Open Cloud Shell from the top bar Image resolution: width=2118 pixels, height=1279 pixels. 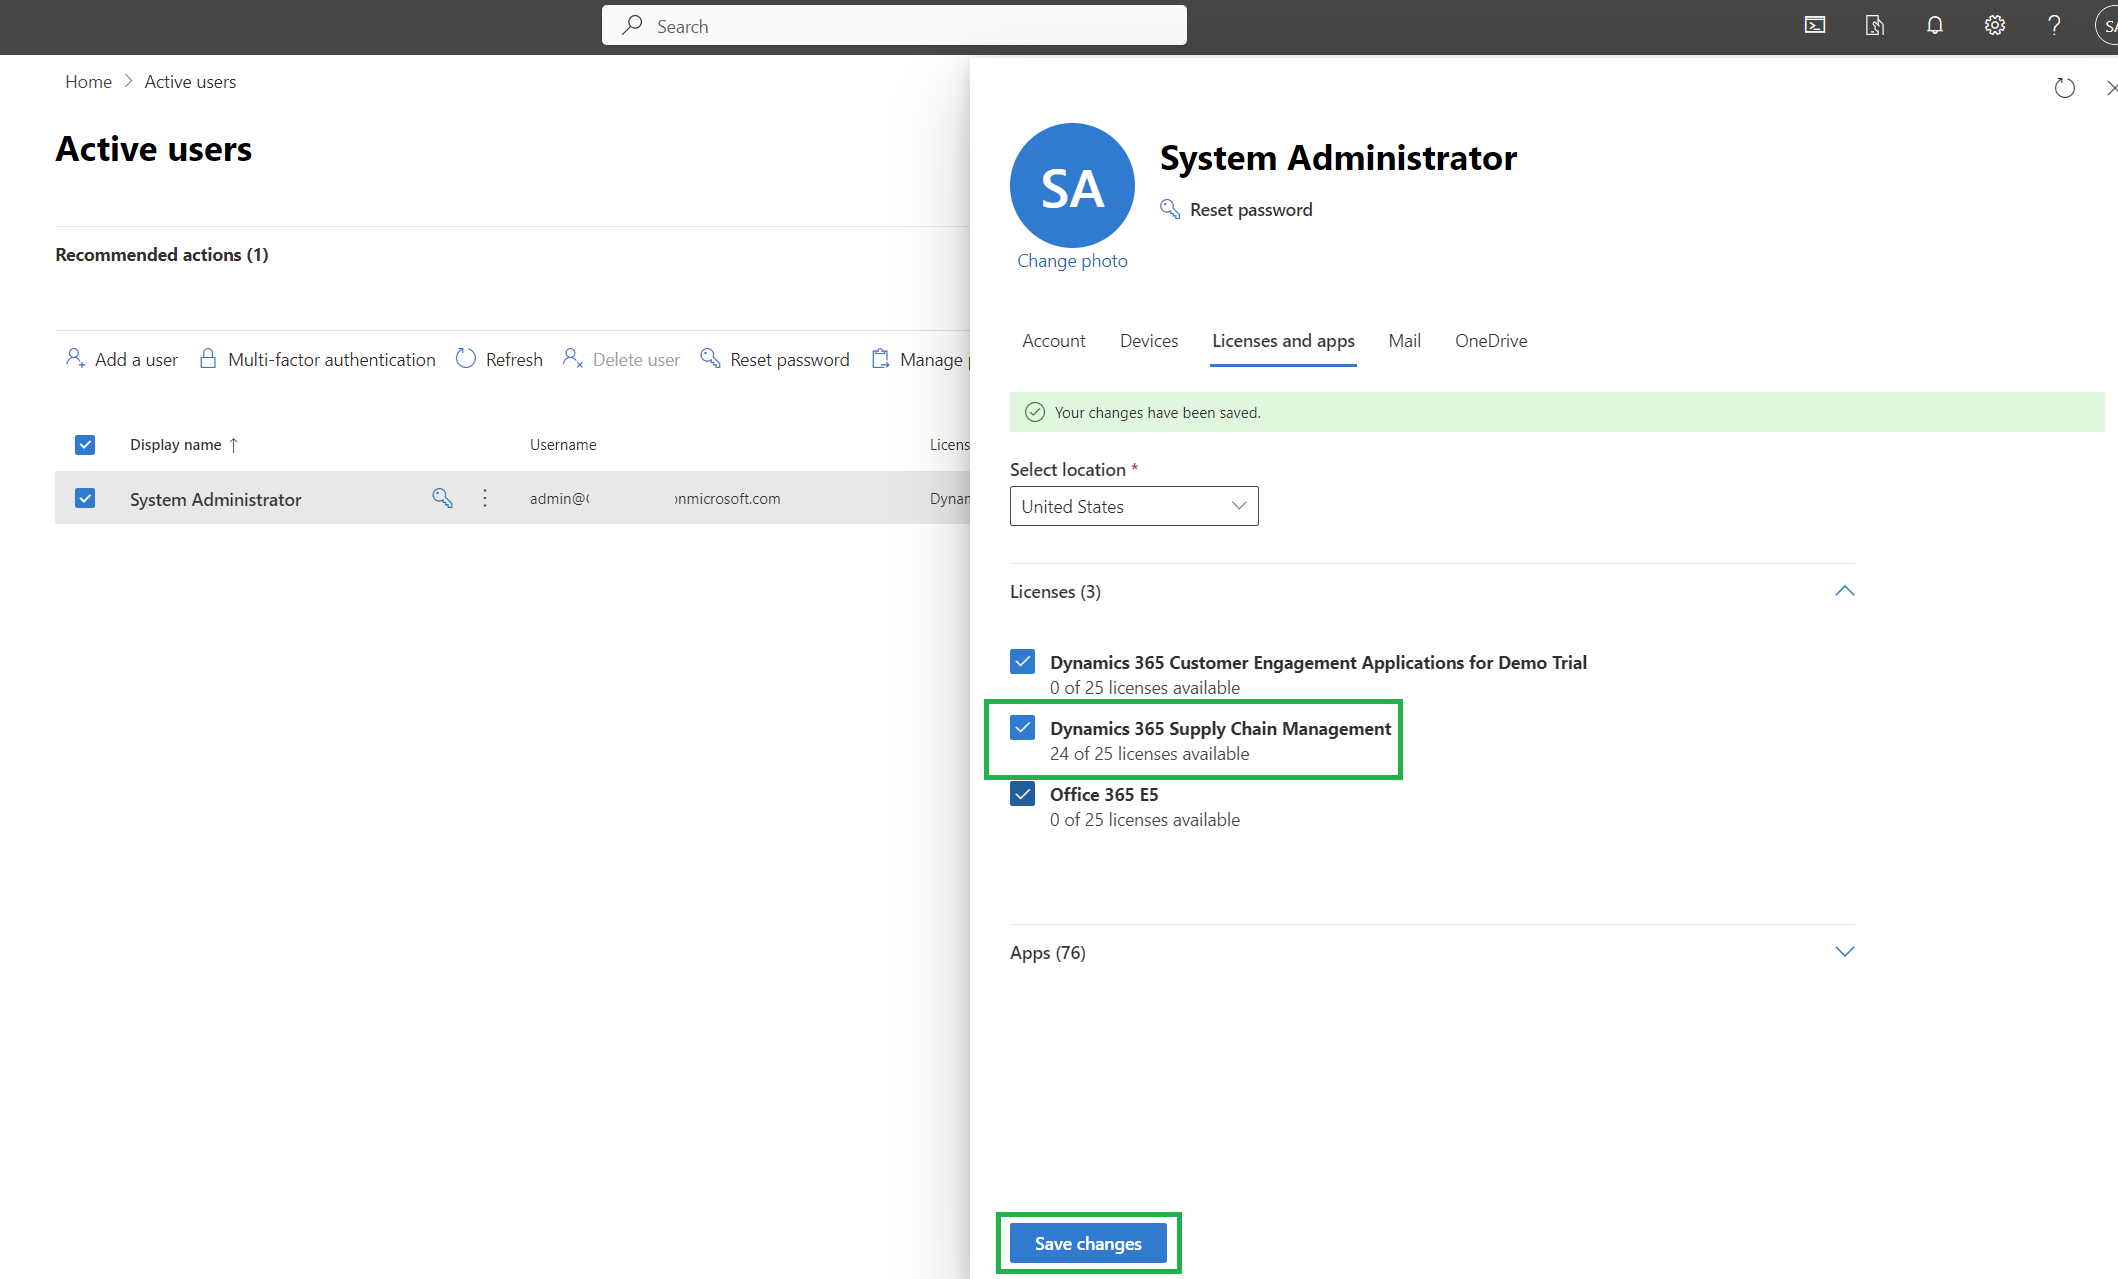(x=1814, y=25)
